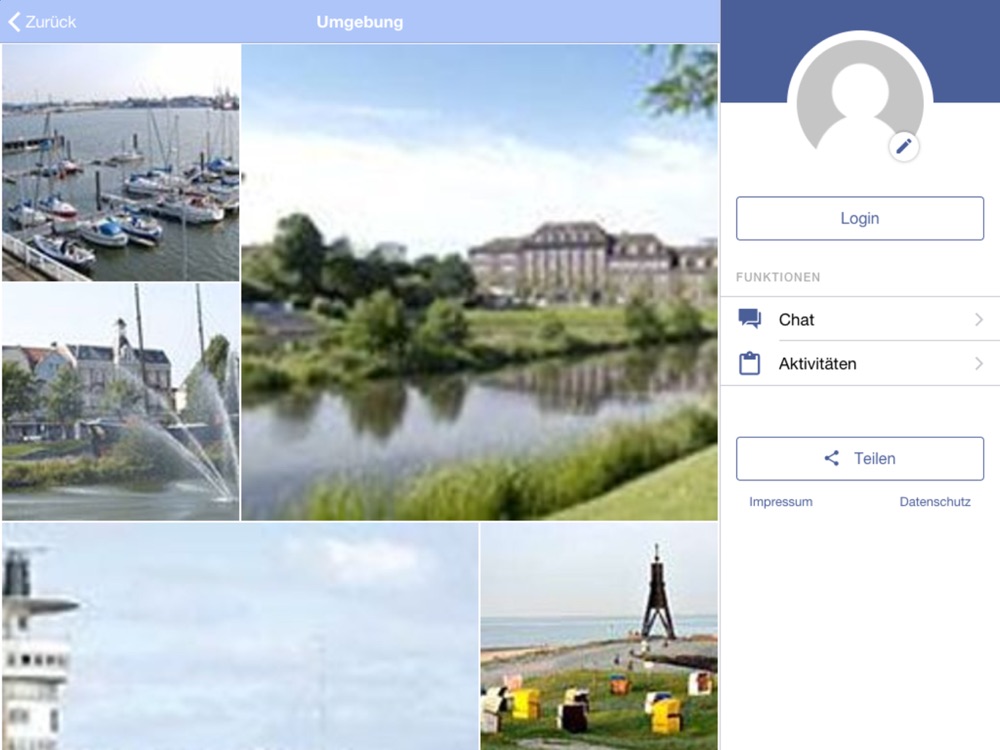Open the Datenschutz link
Image resolution: width=1000 pixels, height=750 pixels.
[x=935, y=502]
